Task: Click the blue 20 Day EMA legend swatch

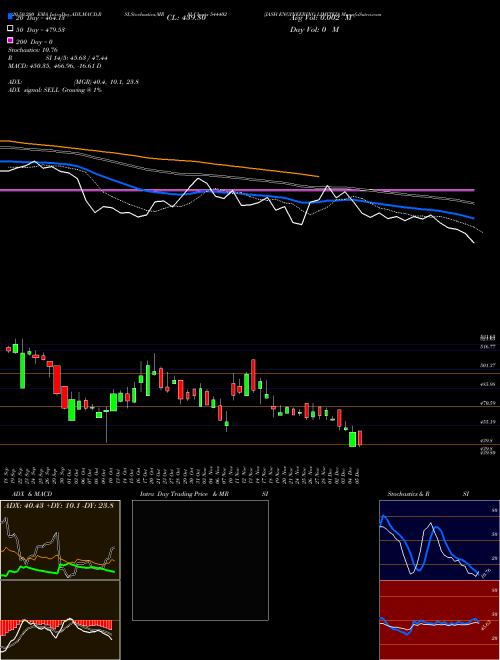Action: [x=10, y=17]
